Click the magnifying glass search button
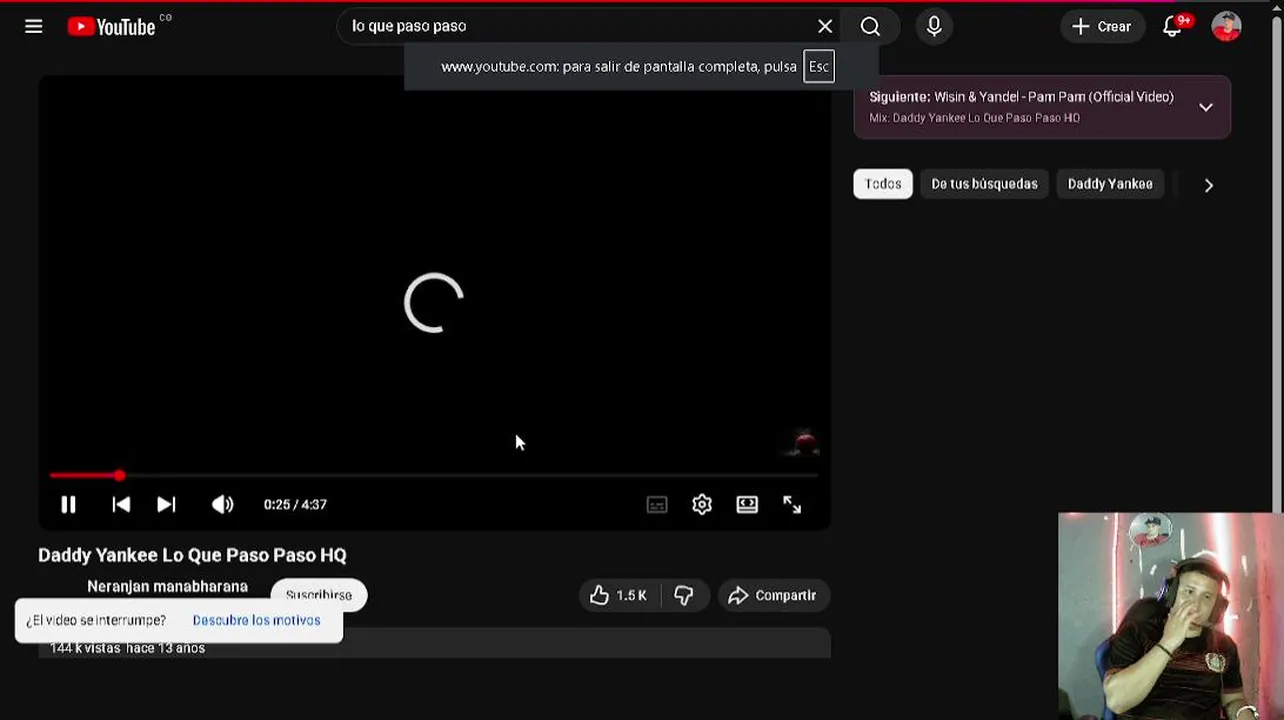 coord(870,27)
